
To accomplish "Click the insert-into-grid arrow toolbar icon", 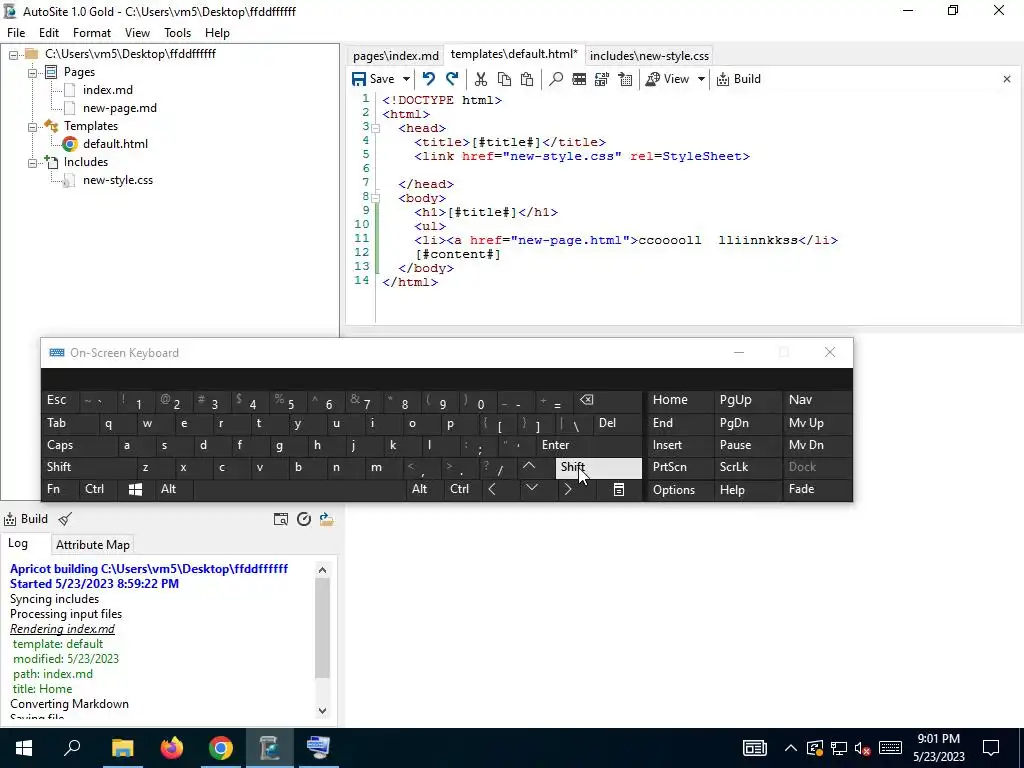I will click(x=625, y=79).
